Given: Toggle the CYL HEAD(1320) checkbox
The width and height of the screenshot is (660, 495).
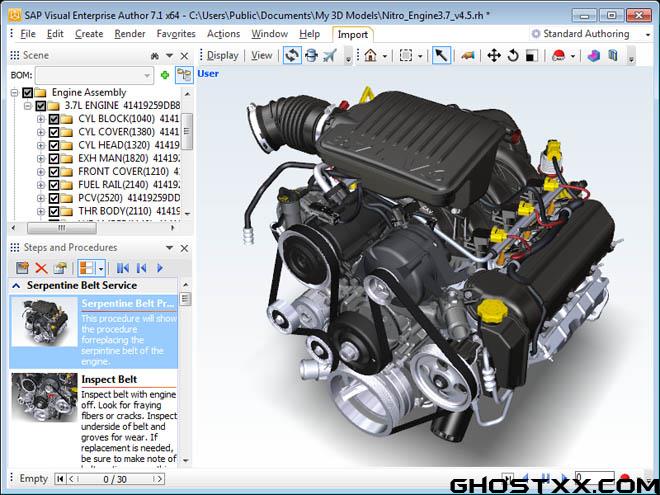Looking at the screenshot, I should [x=54, y=145].
